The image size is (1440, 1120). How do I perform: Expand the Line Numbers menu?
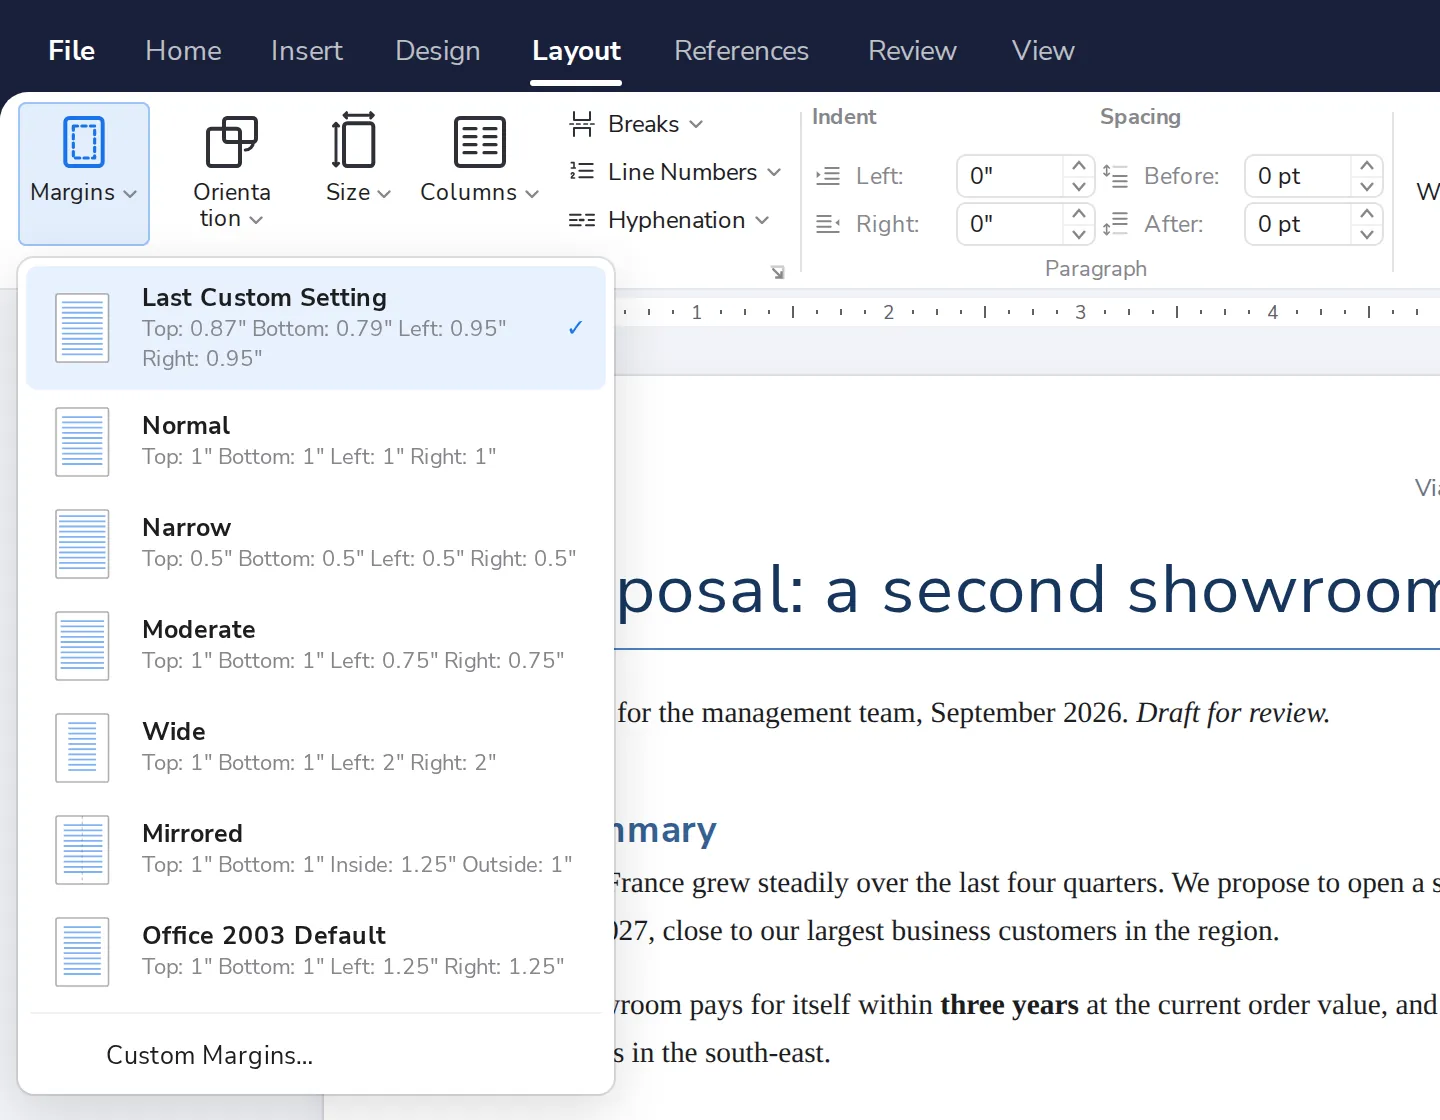point(675,172)
